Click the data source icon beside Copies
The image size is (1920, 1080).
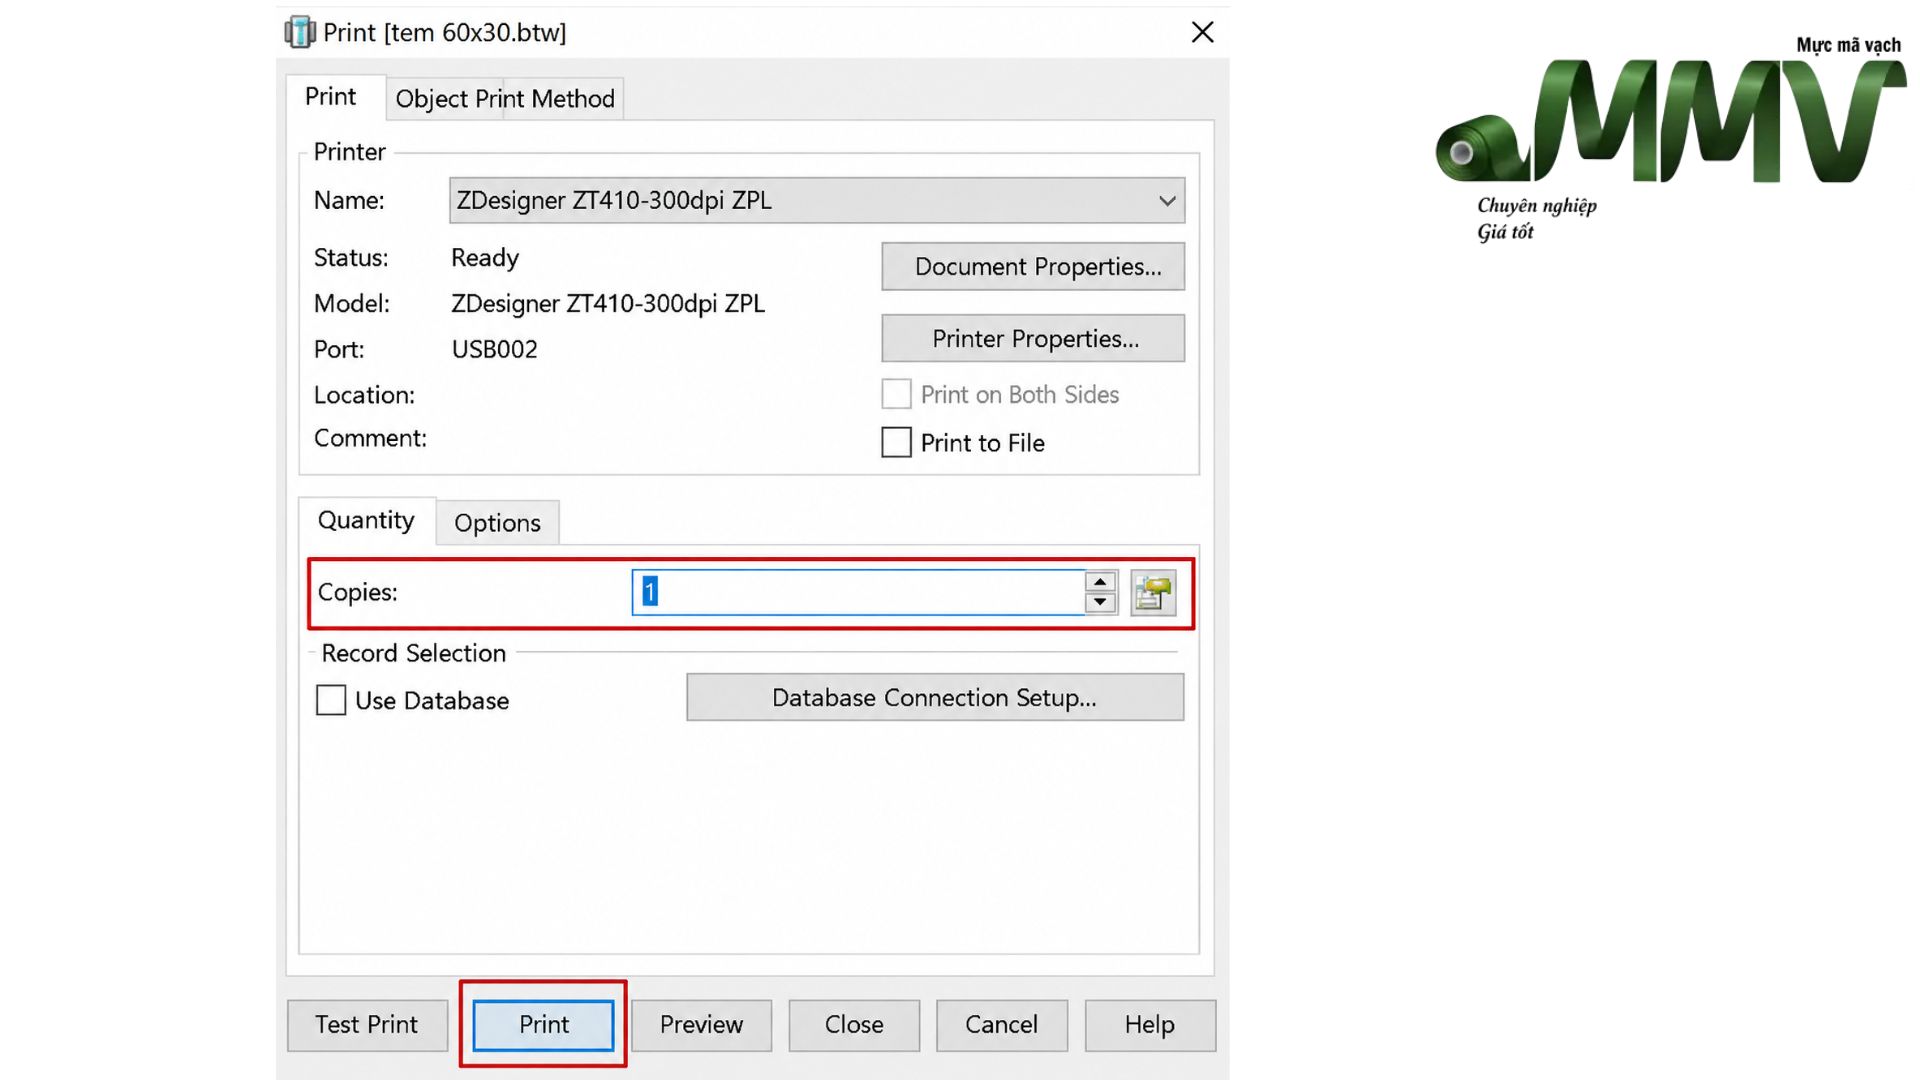1153,592
